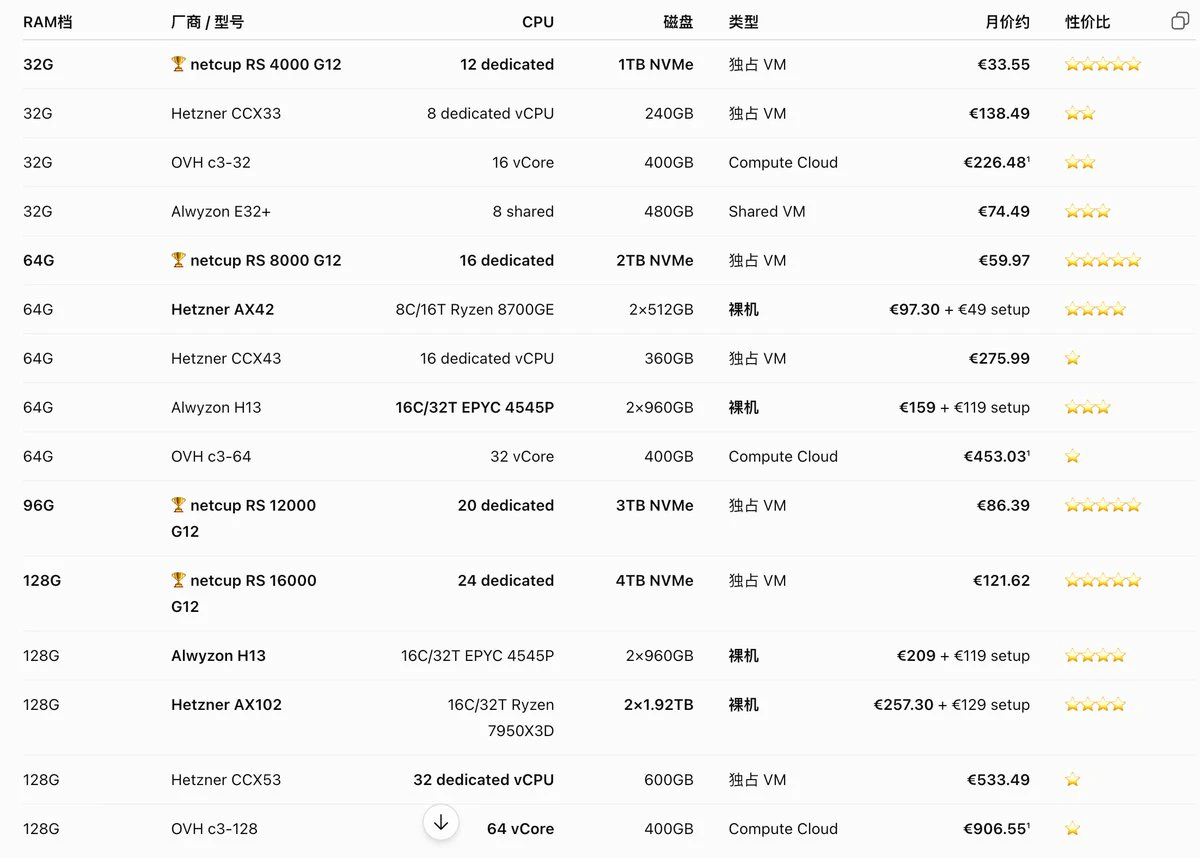Click the 2×512GB disk cell
The image size is (1200, 858).
[661, 309]
